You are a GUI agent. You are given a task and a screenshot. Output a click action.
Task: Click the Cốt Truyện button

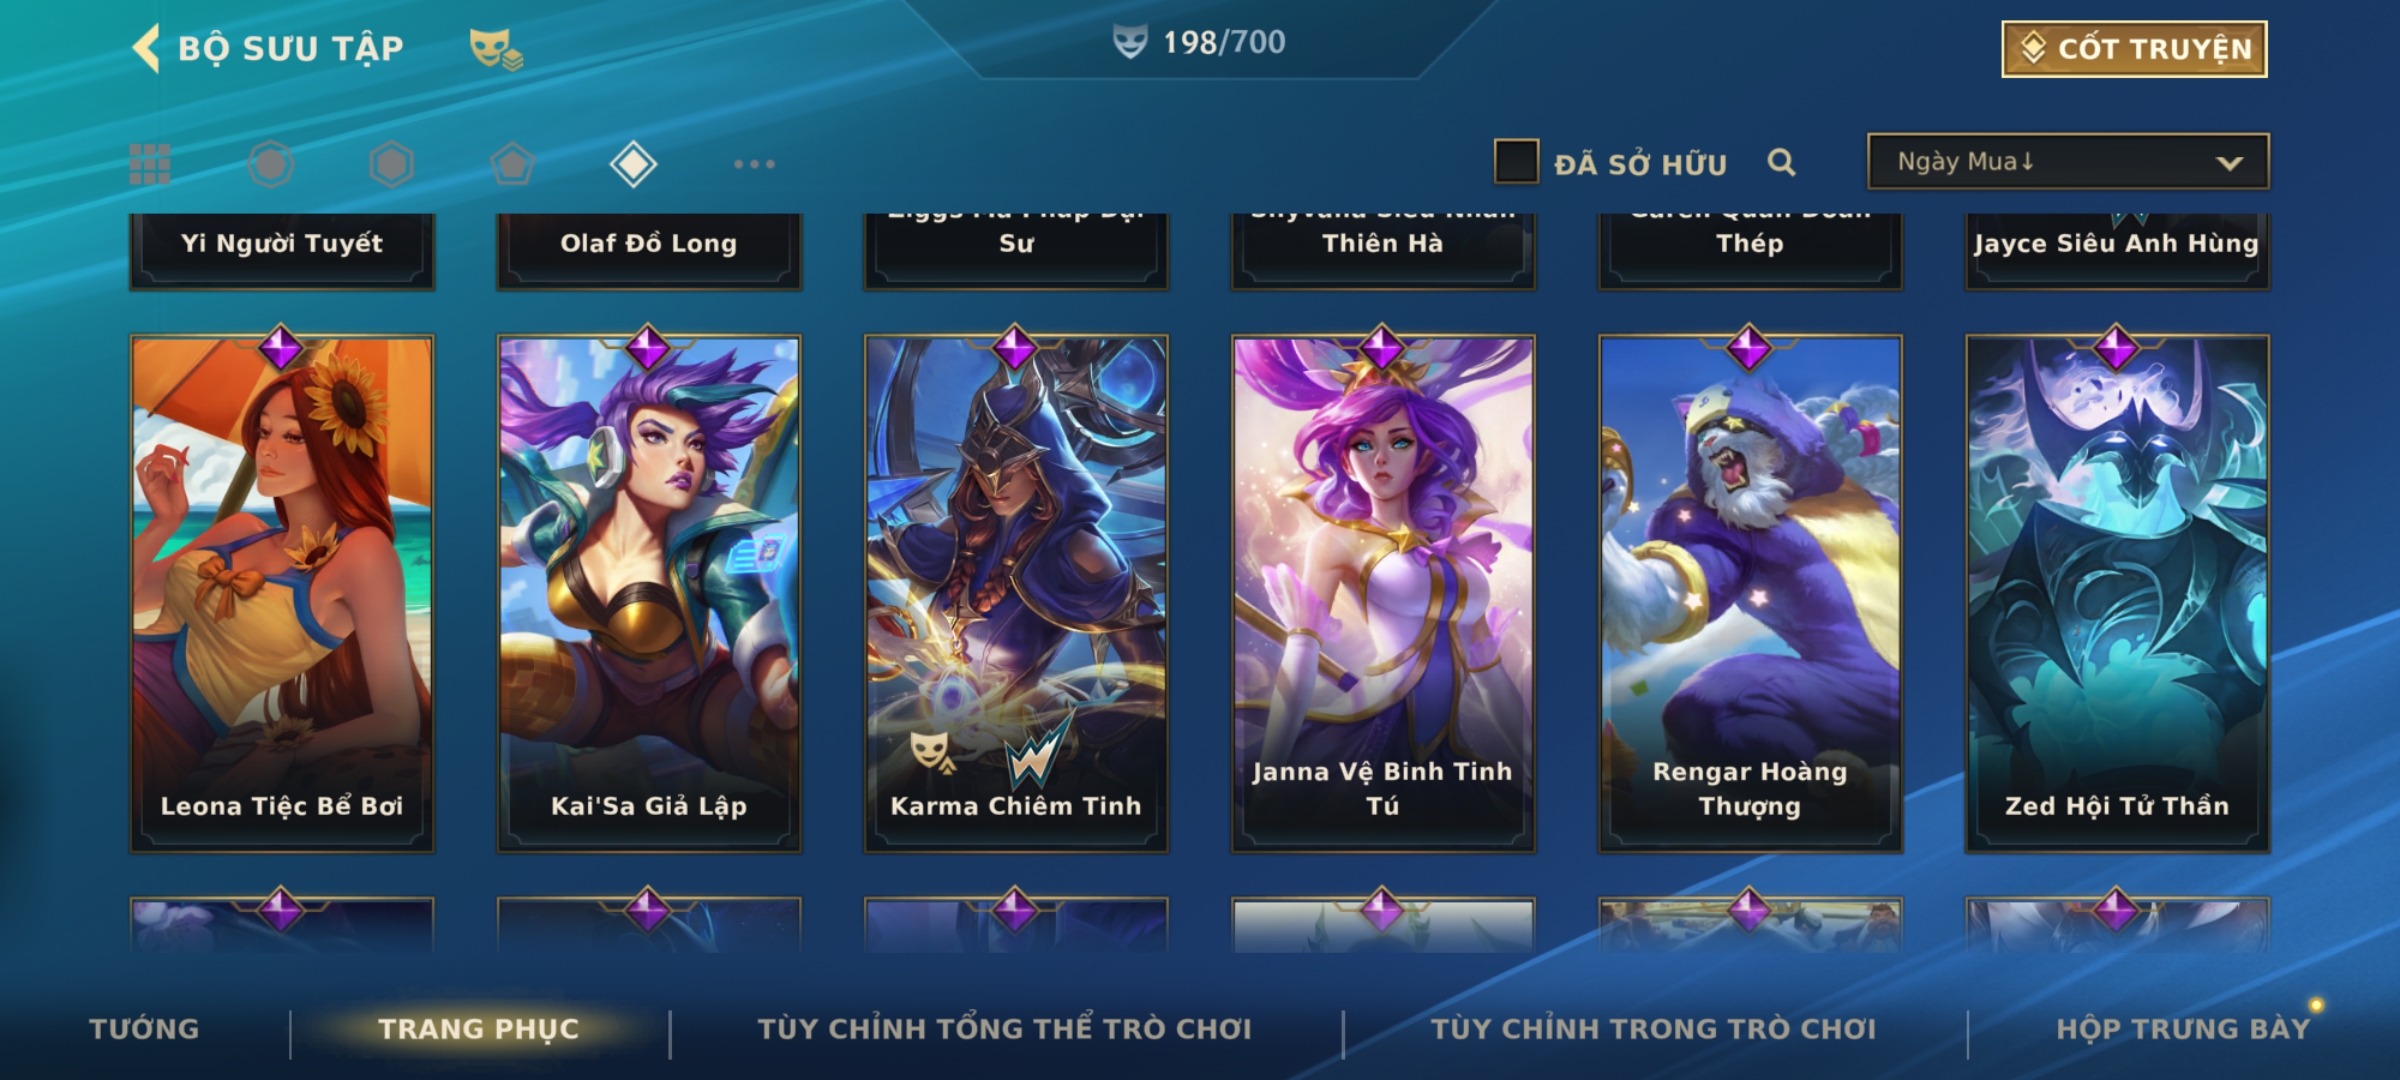point(2134,49)
